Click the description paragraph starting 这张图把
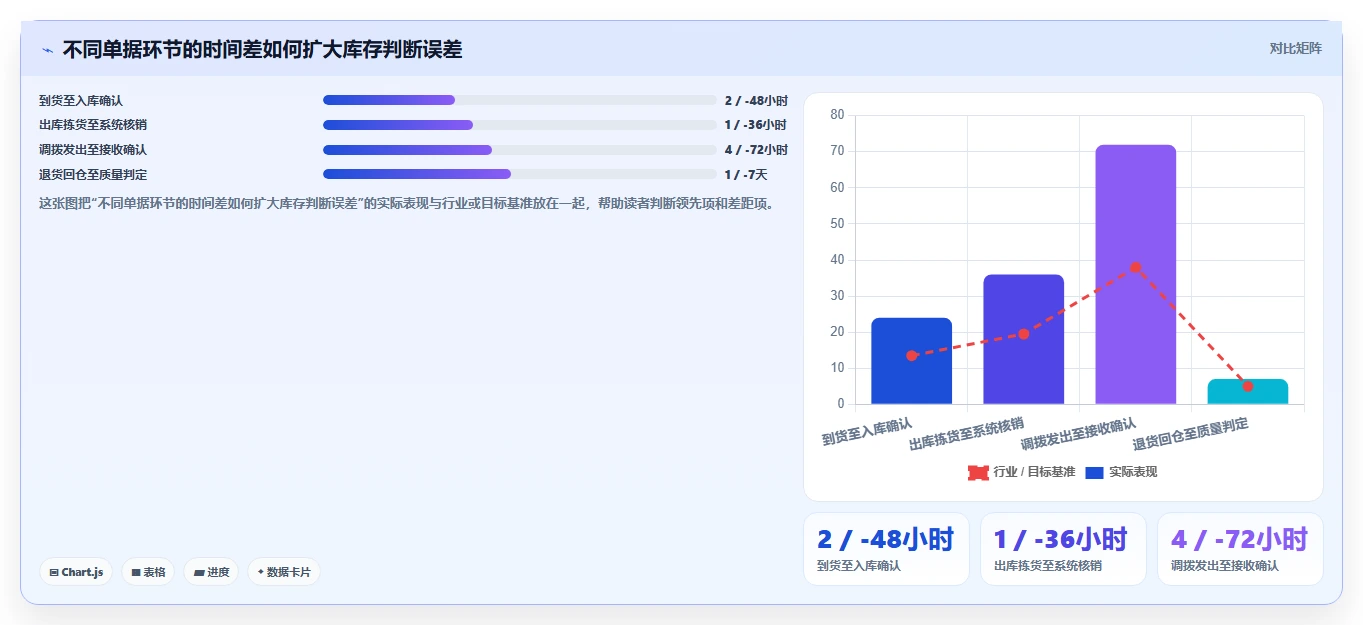The width and height of the screenshot is (1363, 625). [x=406, y=203]
